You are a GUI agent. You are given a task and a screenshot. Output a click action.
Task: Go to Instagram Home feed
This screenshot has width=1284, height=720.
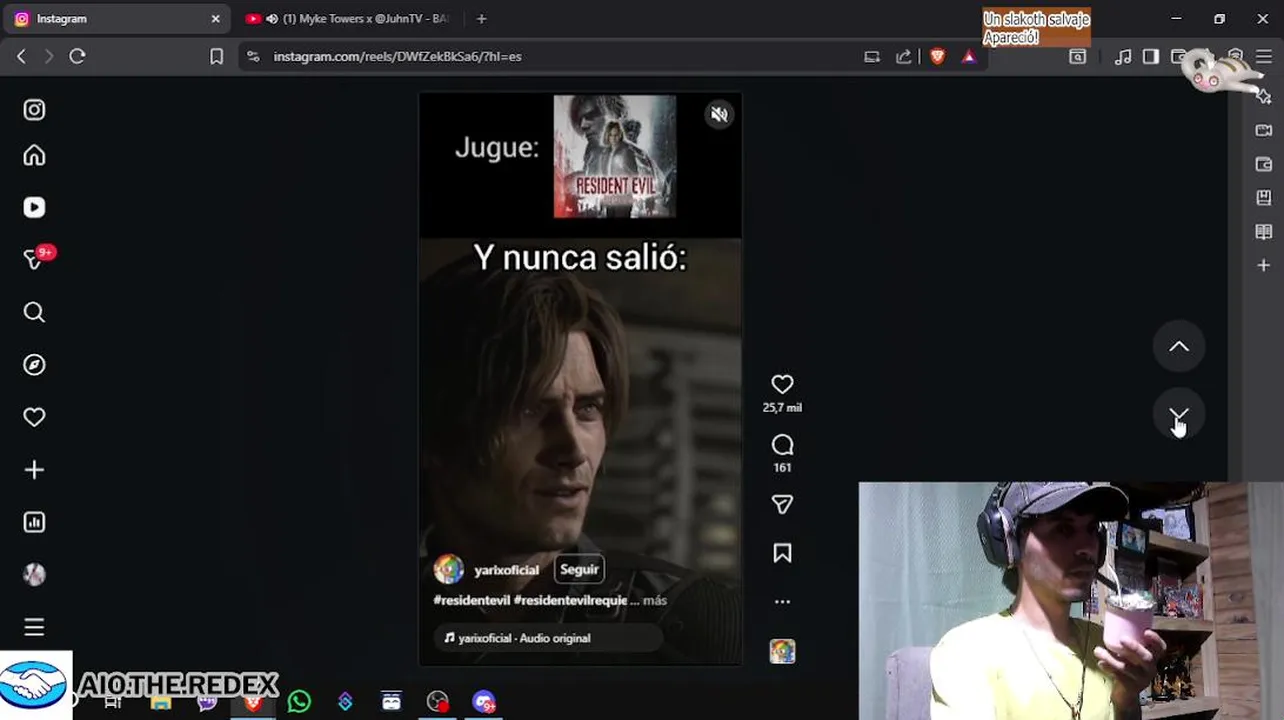tap(34, 155)
